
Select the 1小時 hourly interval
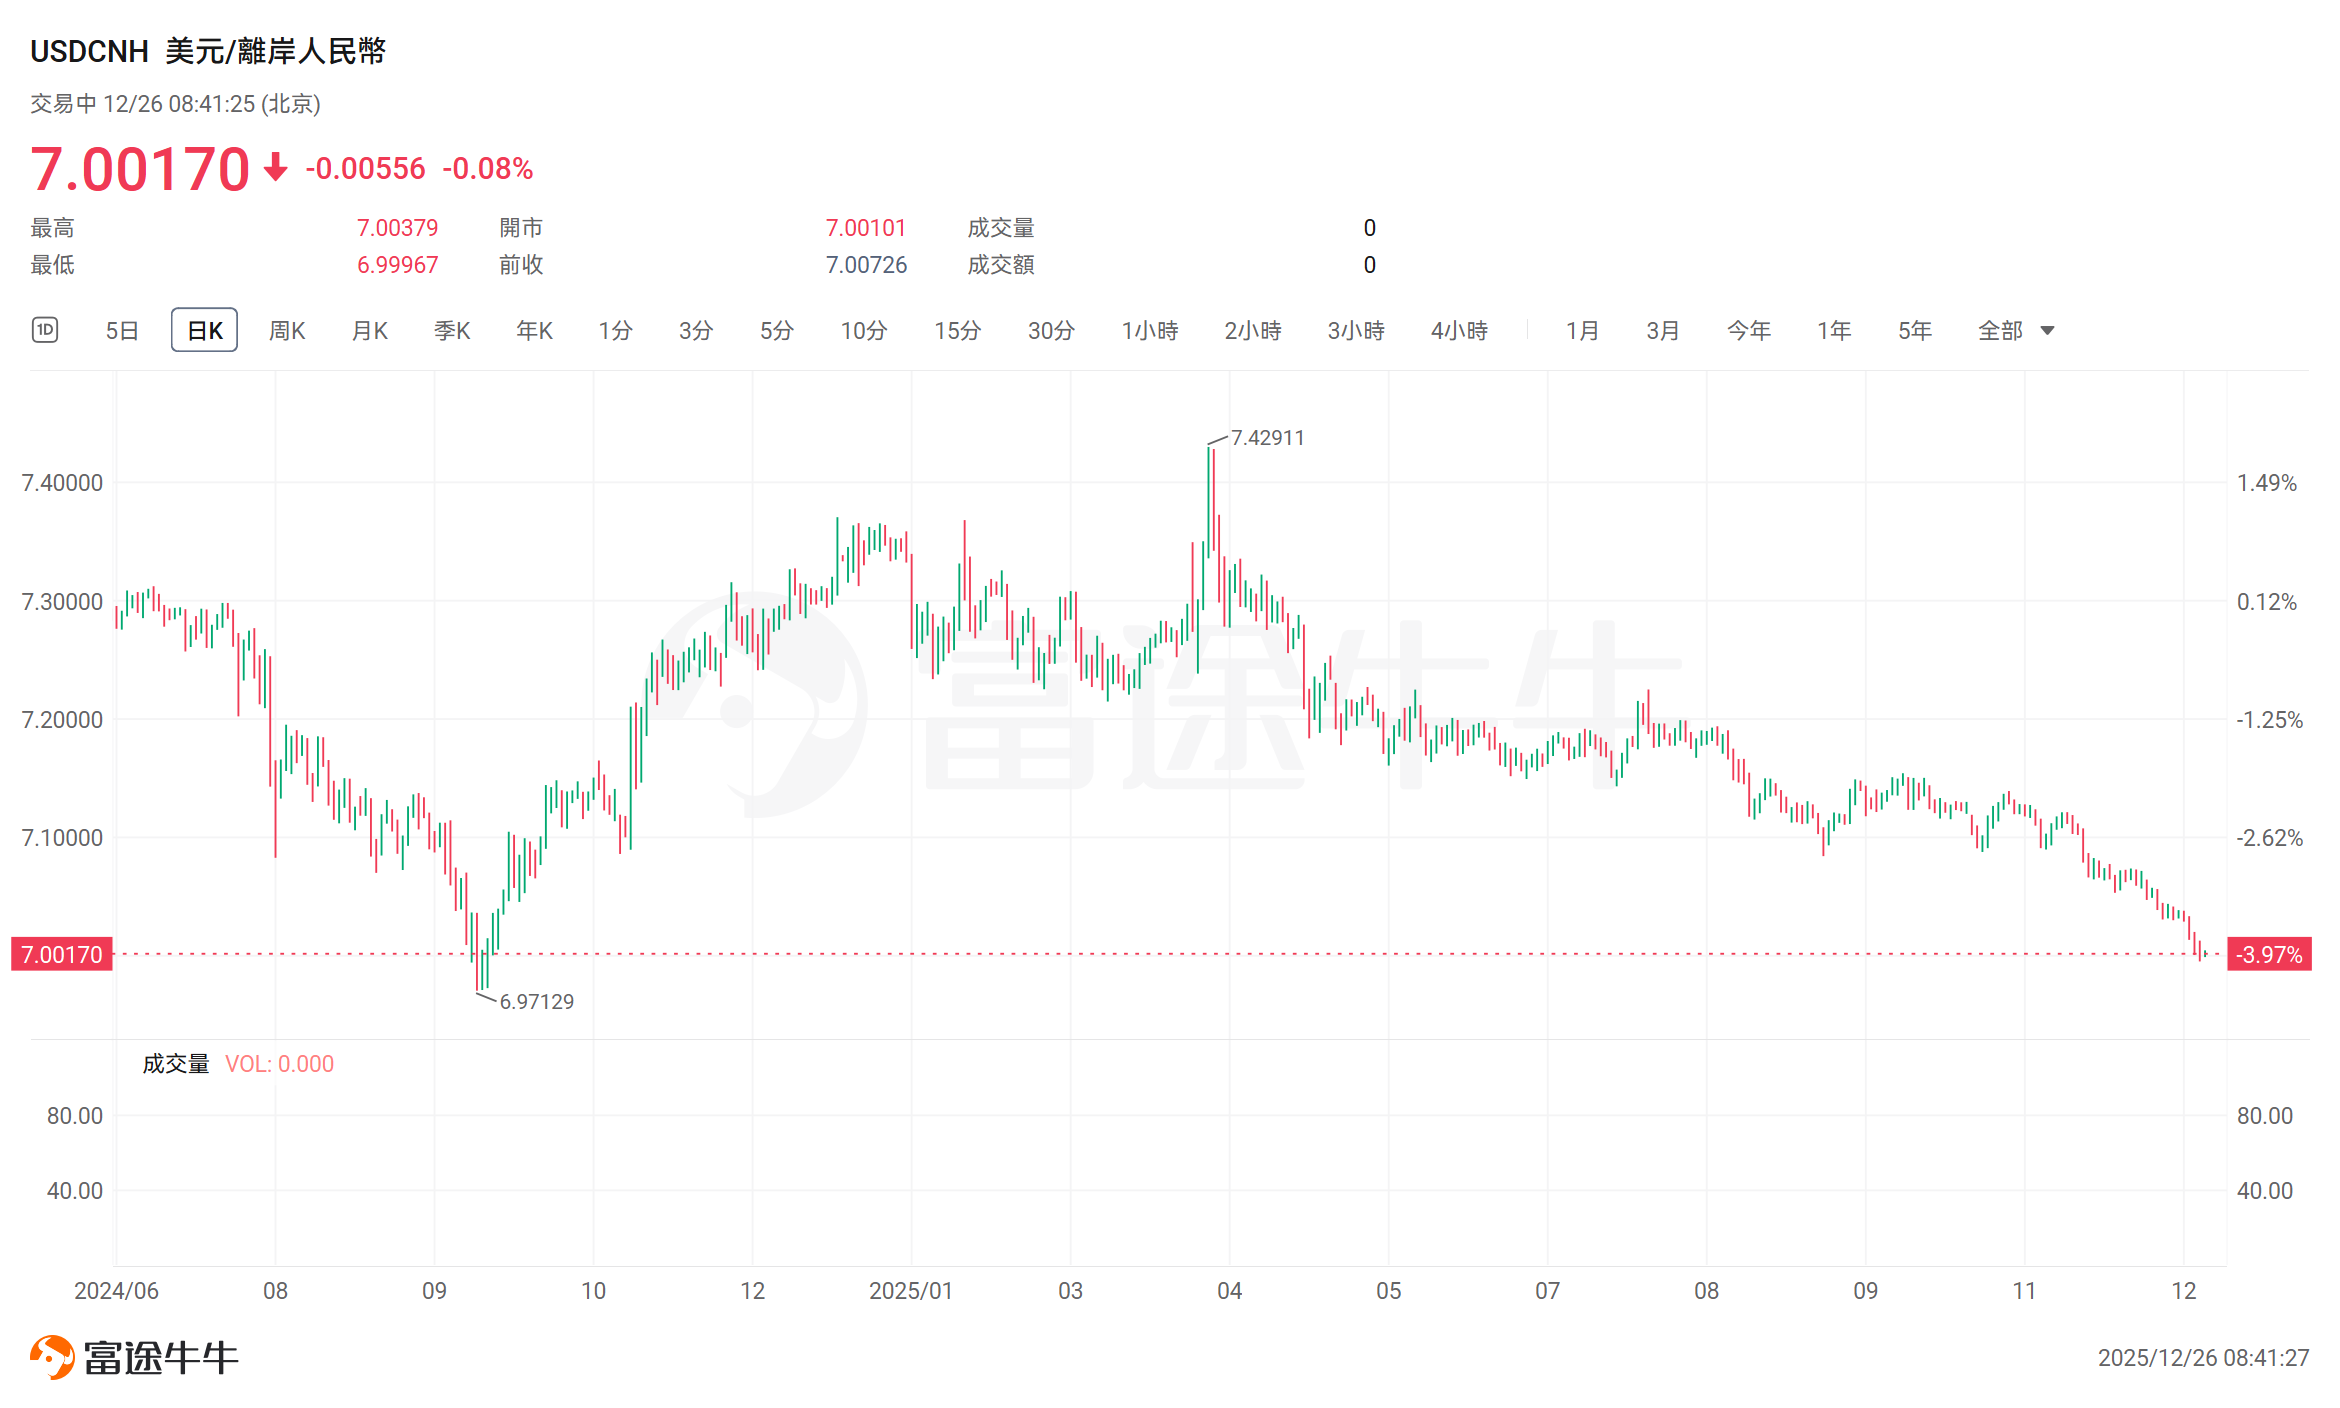pos(1150,331)
